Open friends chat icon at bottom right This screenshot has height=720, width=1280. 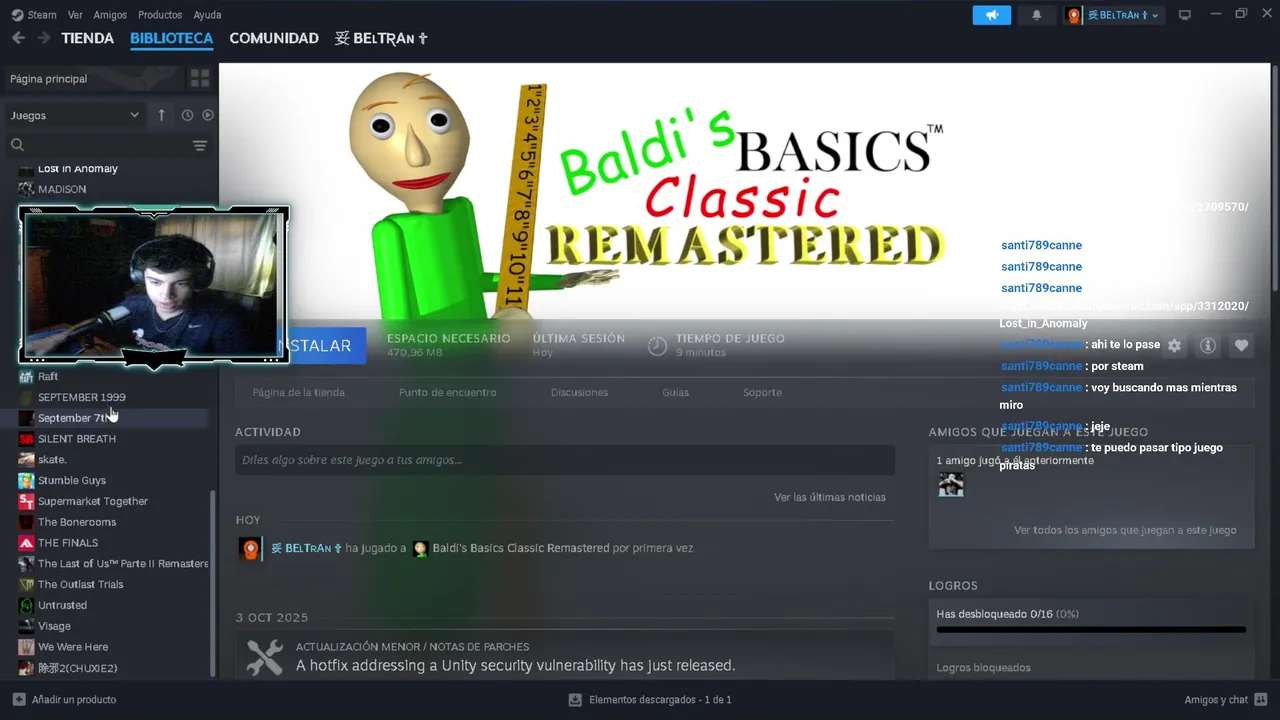1261,699
